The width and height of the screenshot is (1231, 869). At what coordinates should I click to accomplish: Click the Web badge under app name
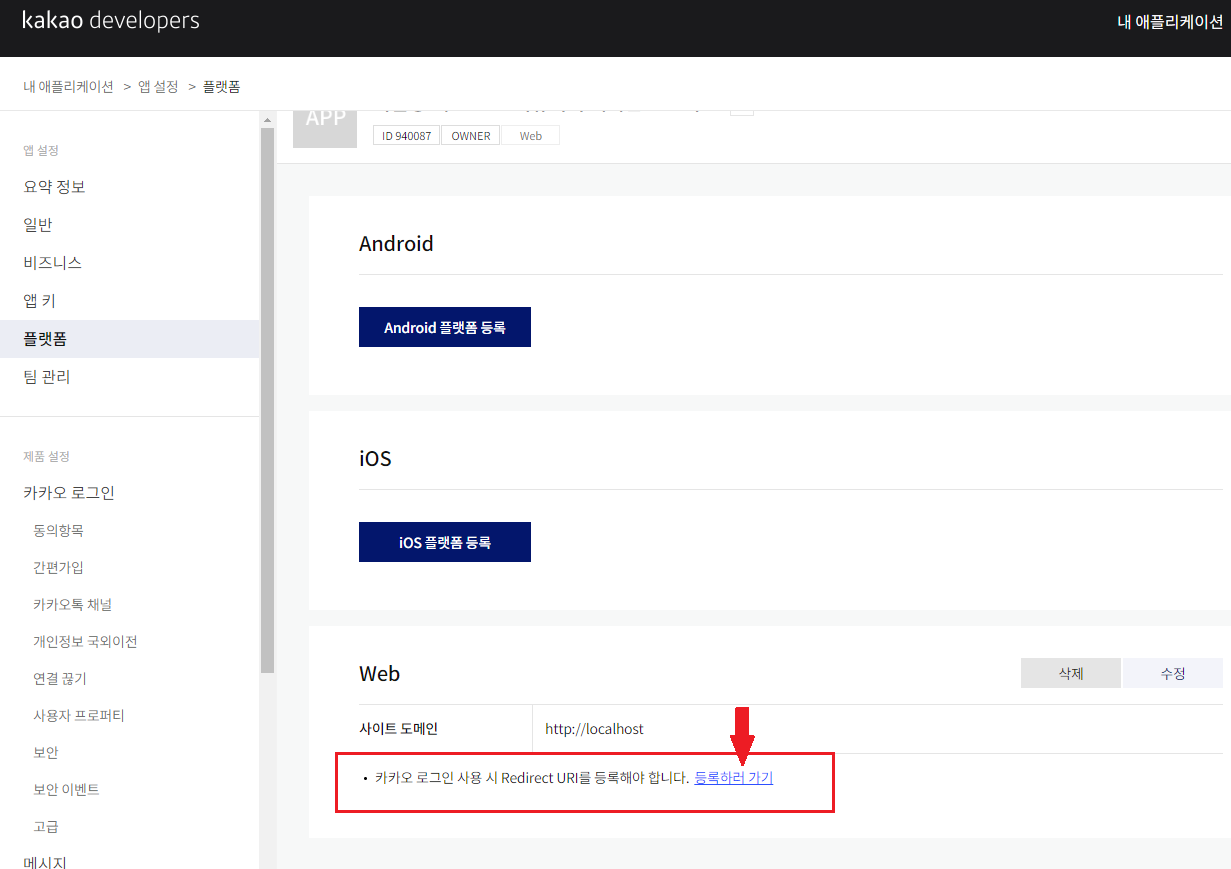[x=531, y=136]
